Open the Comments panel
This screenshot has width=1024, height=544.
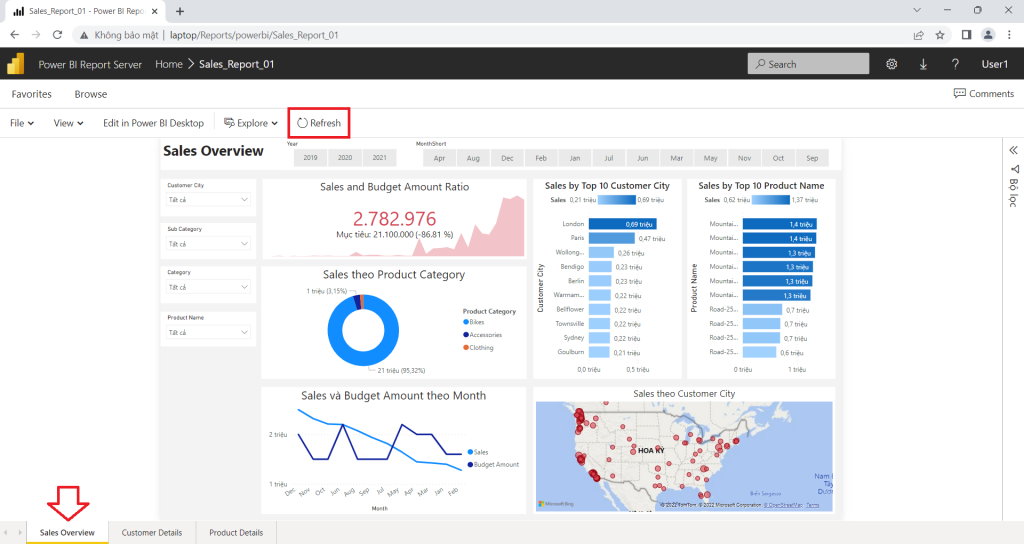click(x=984, y=93)
